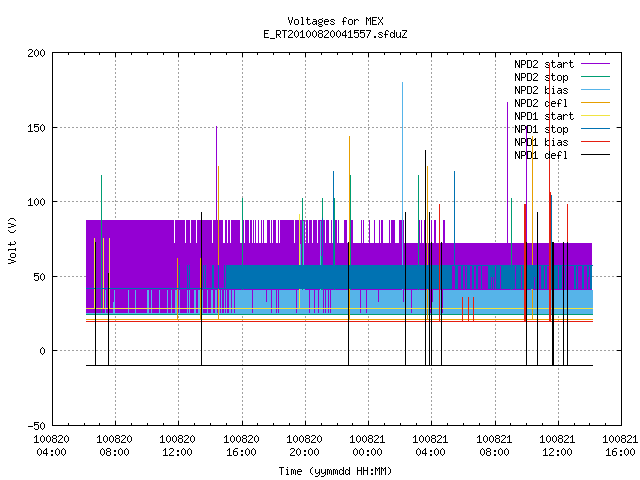The width and height of the screenshot is (640, 480).
Task: Click the 'Time (yymmdd HH:MM)' x-axis label
Action: point(335,471)
